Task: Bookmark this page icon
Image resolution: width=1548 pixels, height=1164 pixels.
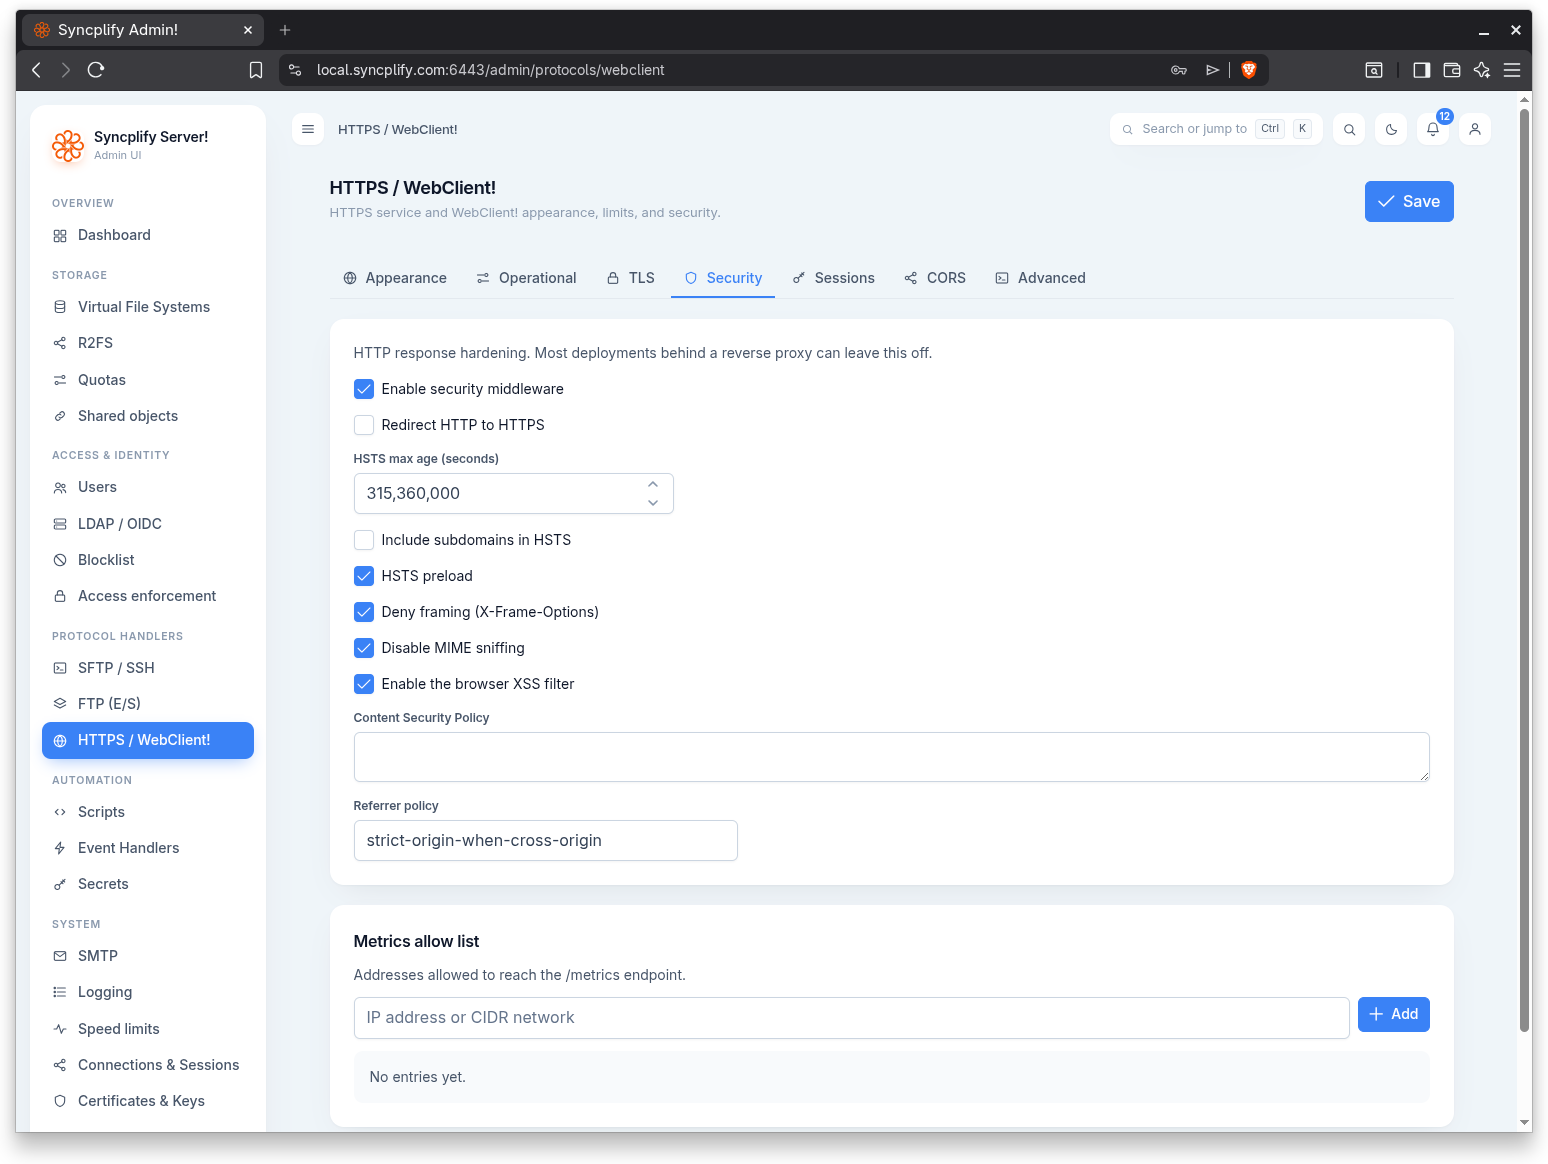Action: pyautogui.click(x=256, y=70)
